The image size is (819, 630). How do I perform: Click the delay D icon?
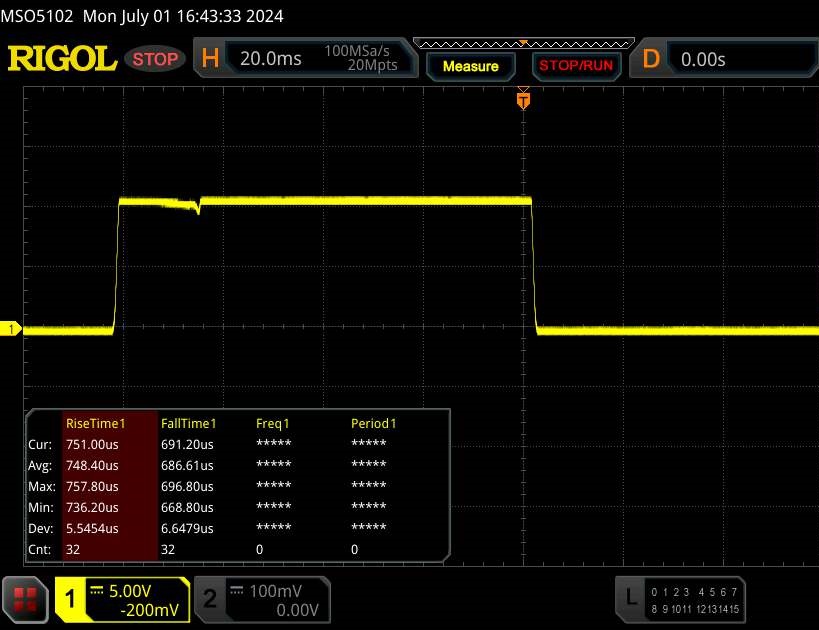tap(651, 59)
